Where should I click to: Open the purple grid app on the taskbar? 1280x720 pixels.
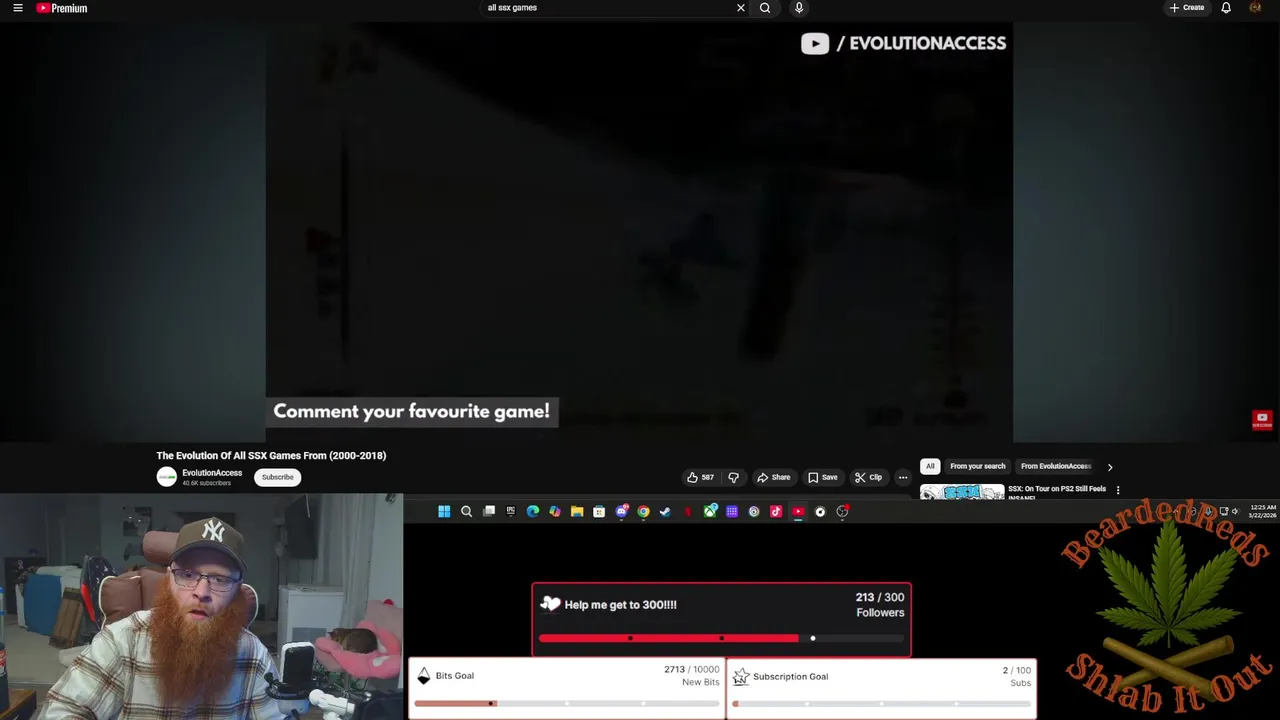(732, 512)
